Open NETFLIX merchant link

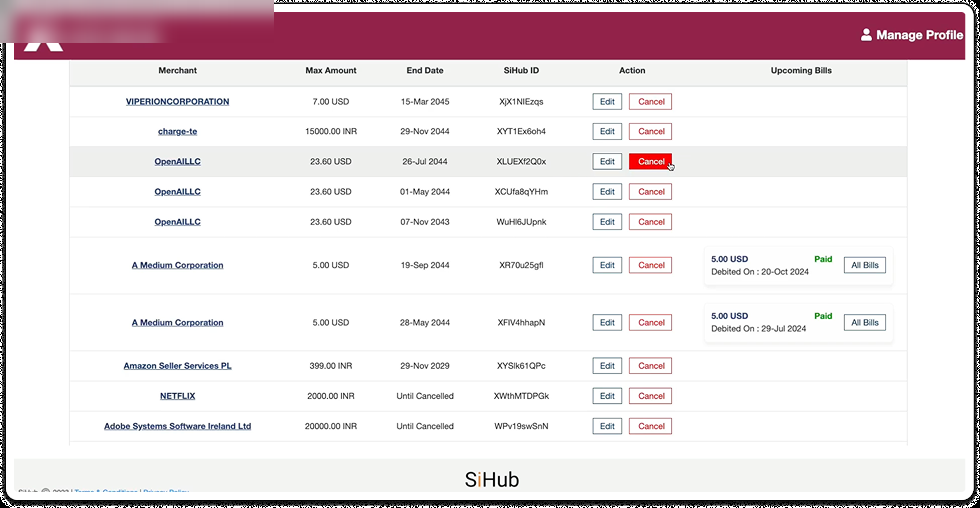(178, 396)
